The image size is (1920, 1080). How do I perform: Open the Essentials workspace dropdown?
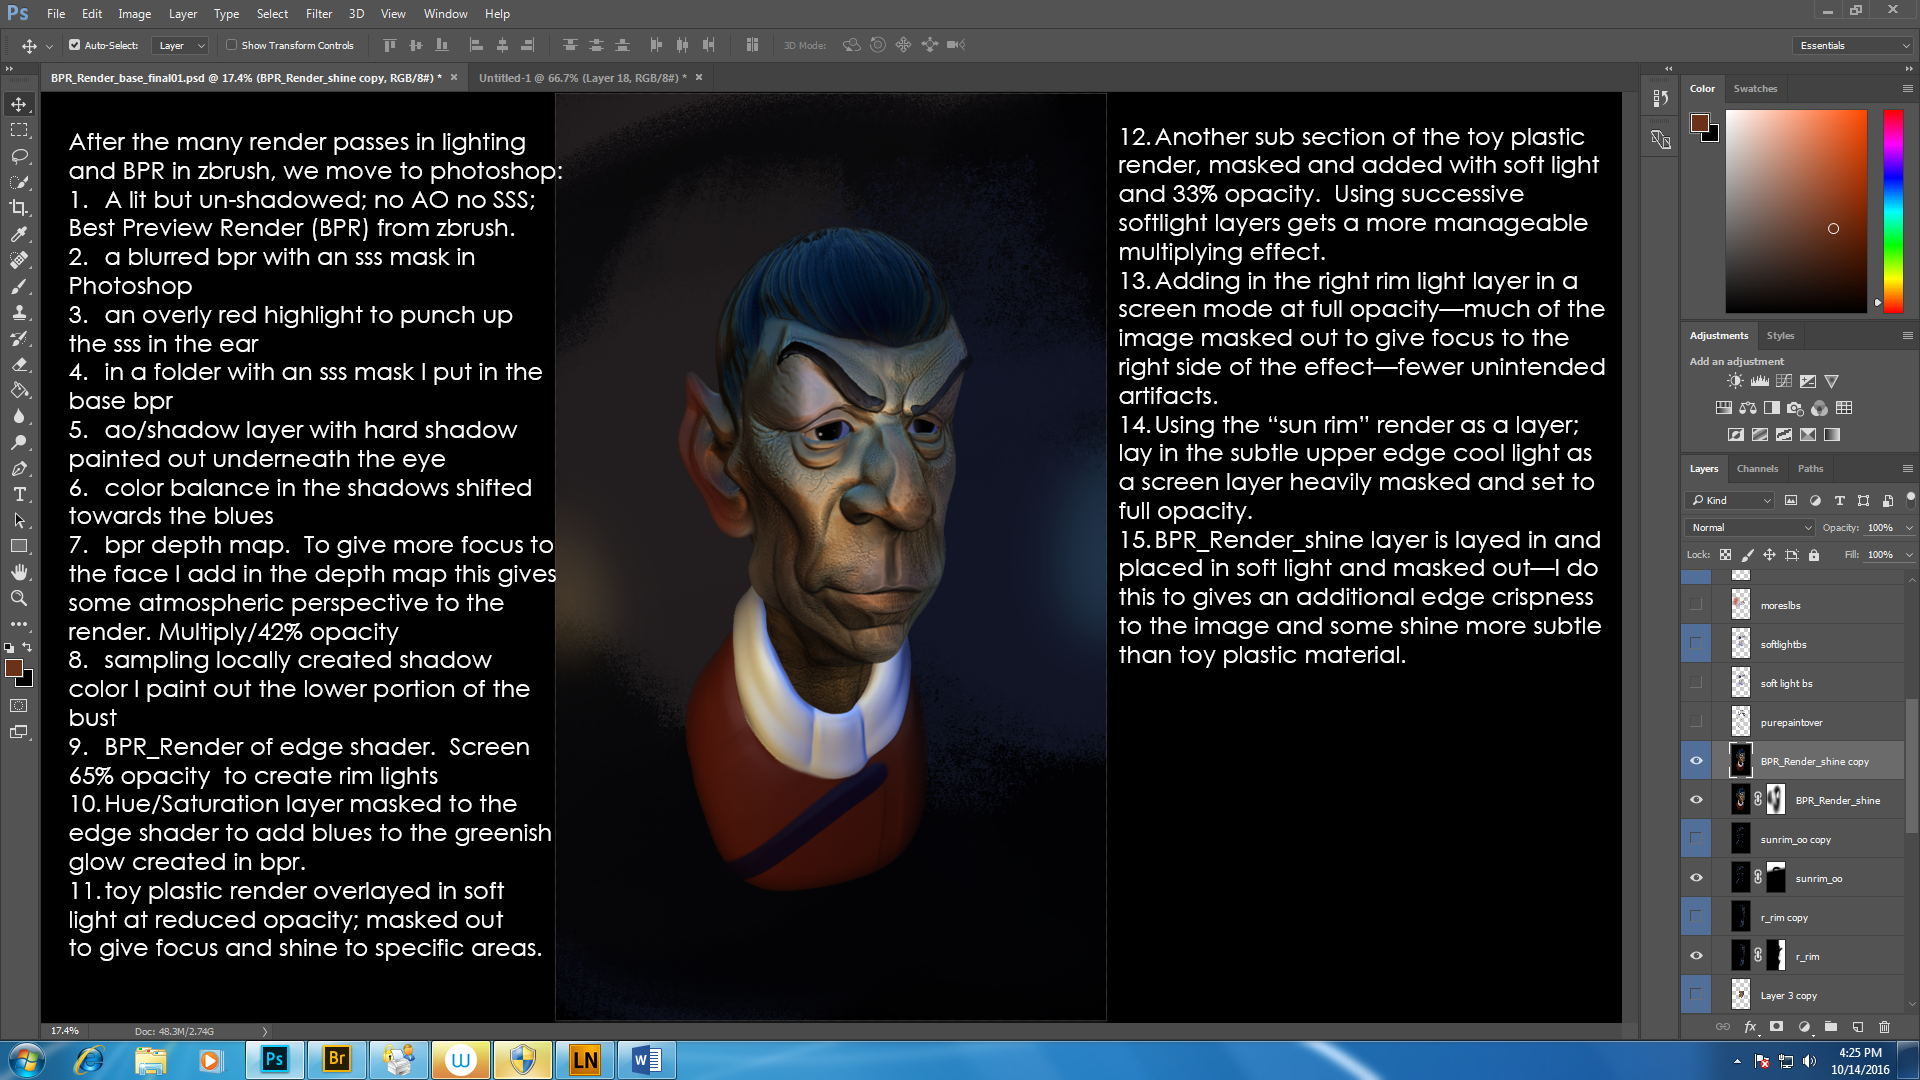click(x=1853, y=45)
